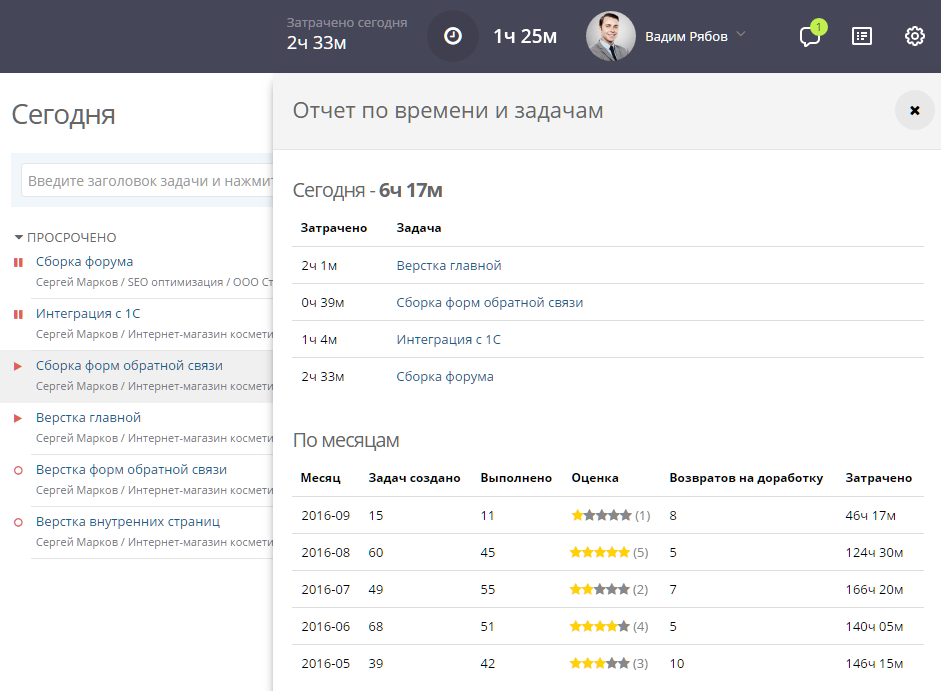
Task: Open settings gear icon
Action: pyautogui.click(x=914, y=36)
